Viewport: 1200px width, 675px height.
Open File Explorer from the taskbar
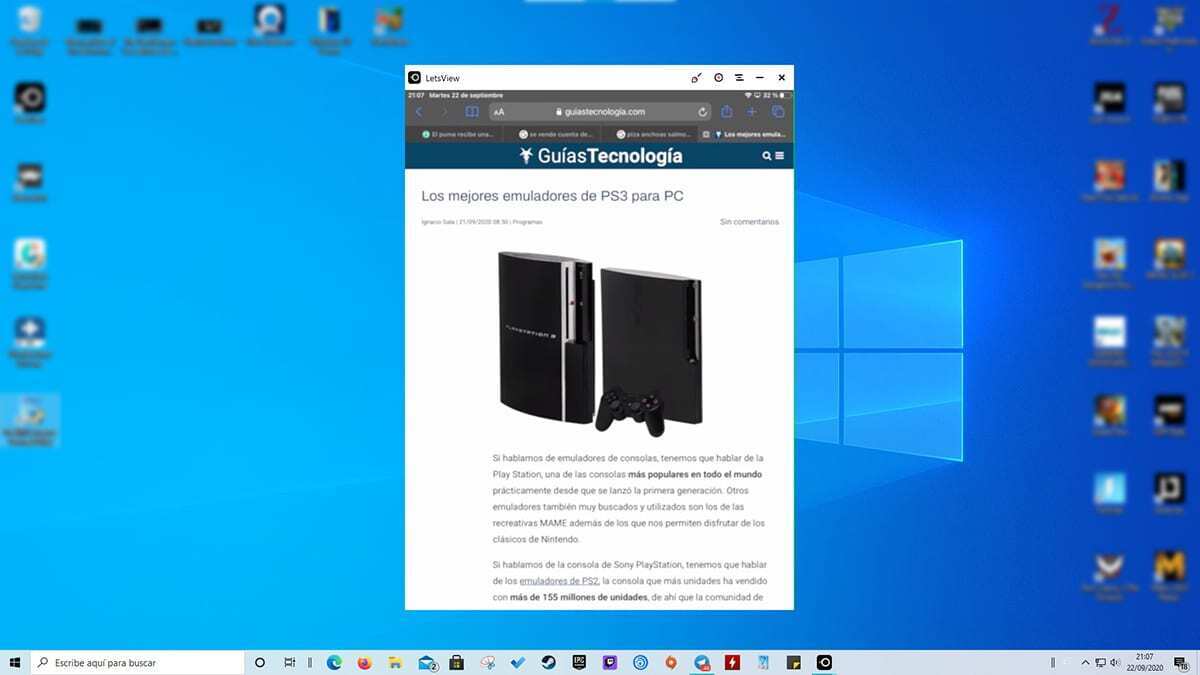click(x=395, y=662)
